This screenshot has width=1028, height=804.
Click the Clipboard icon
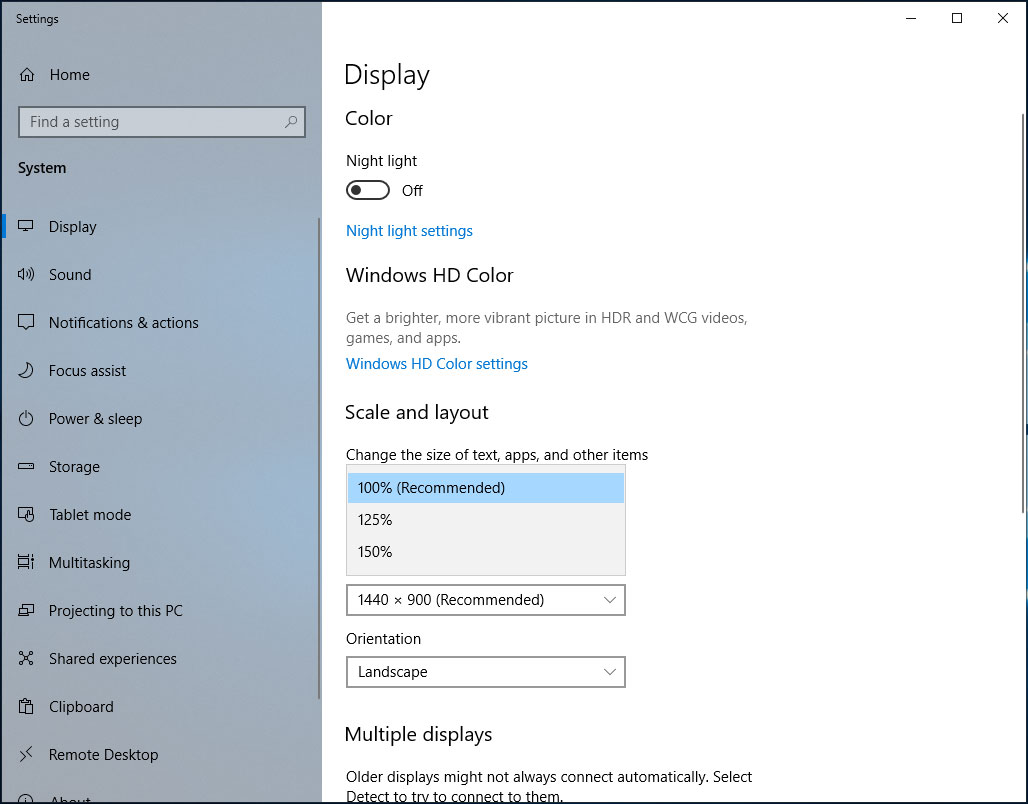[x=26, y=706]
